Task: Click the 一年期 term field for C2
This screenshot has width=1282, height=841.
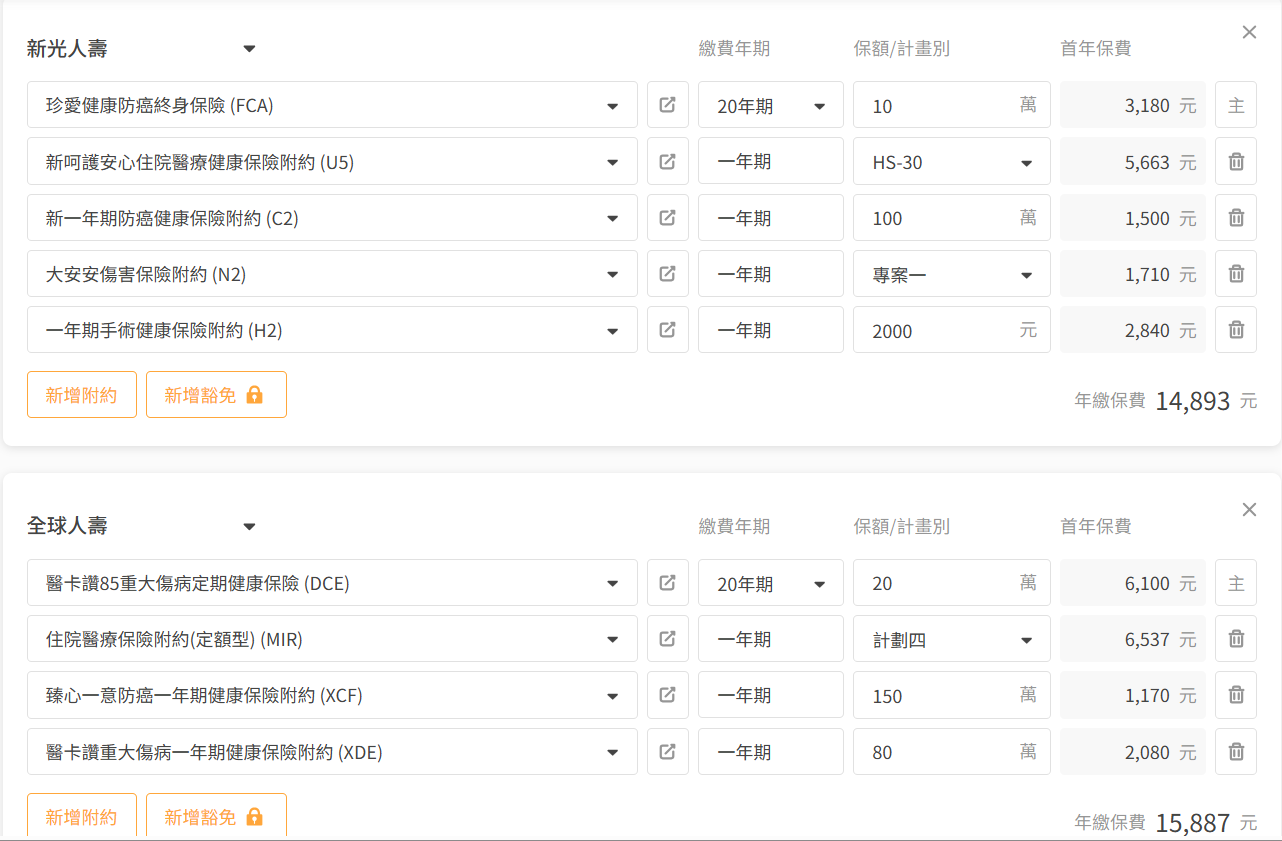Action: [x=771, y=217]
